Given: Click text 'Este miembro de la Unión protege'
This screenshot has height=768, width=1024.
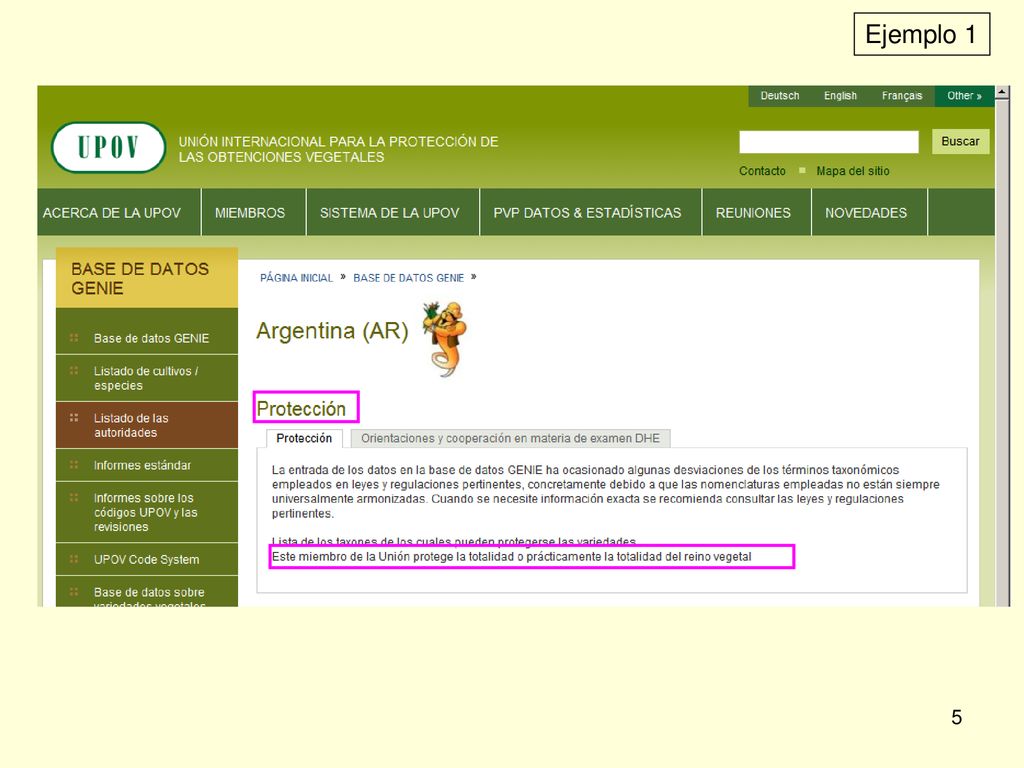Looking at the screenshot, I should pyautogui.click(x=362, y=557).
